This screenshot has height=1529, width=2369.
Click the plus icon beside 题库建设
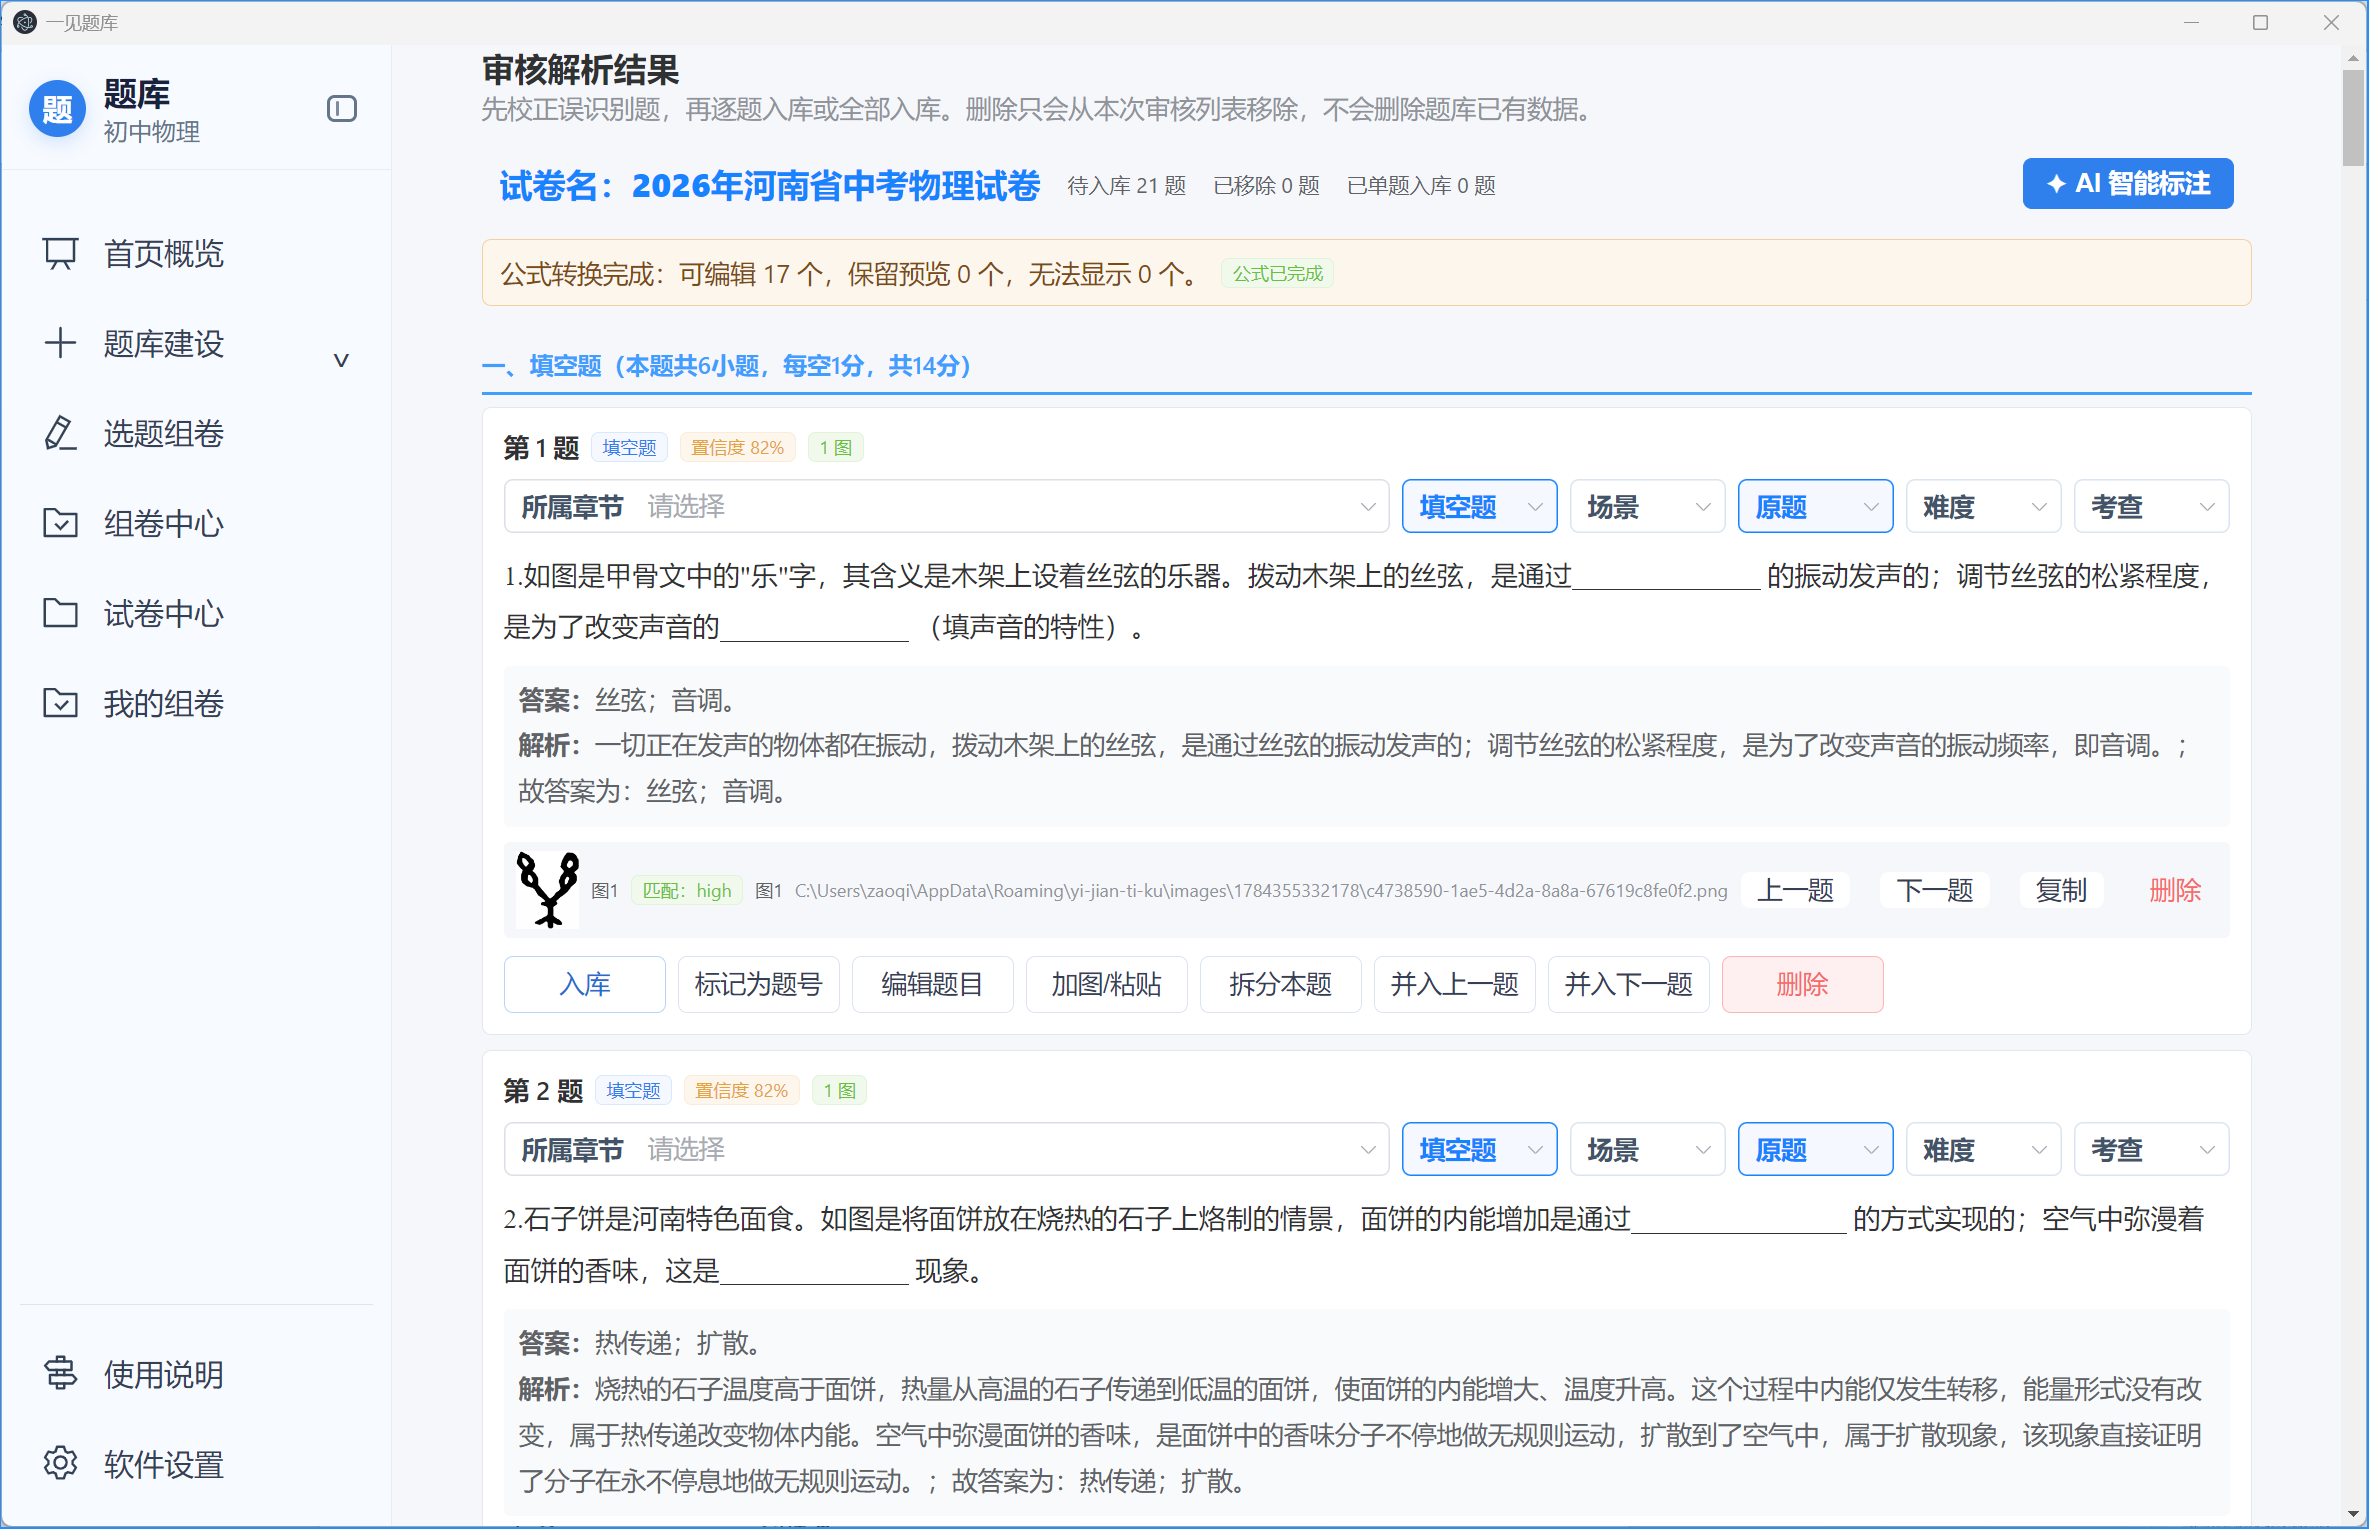point(60,343)
